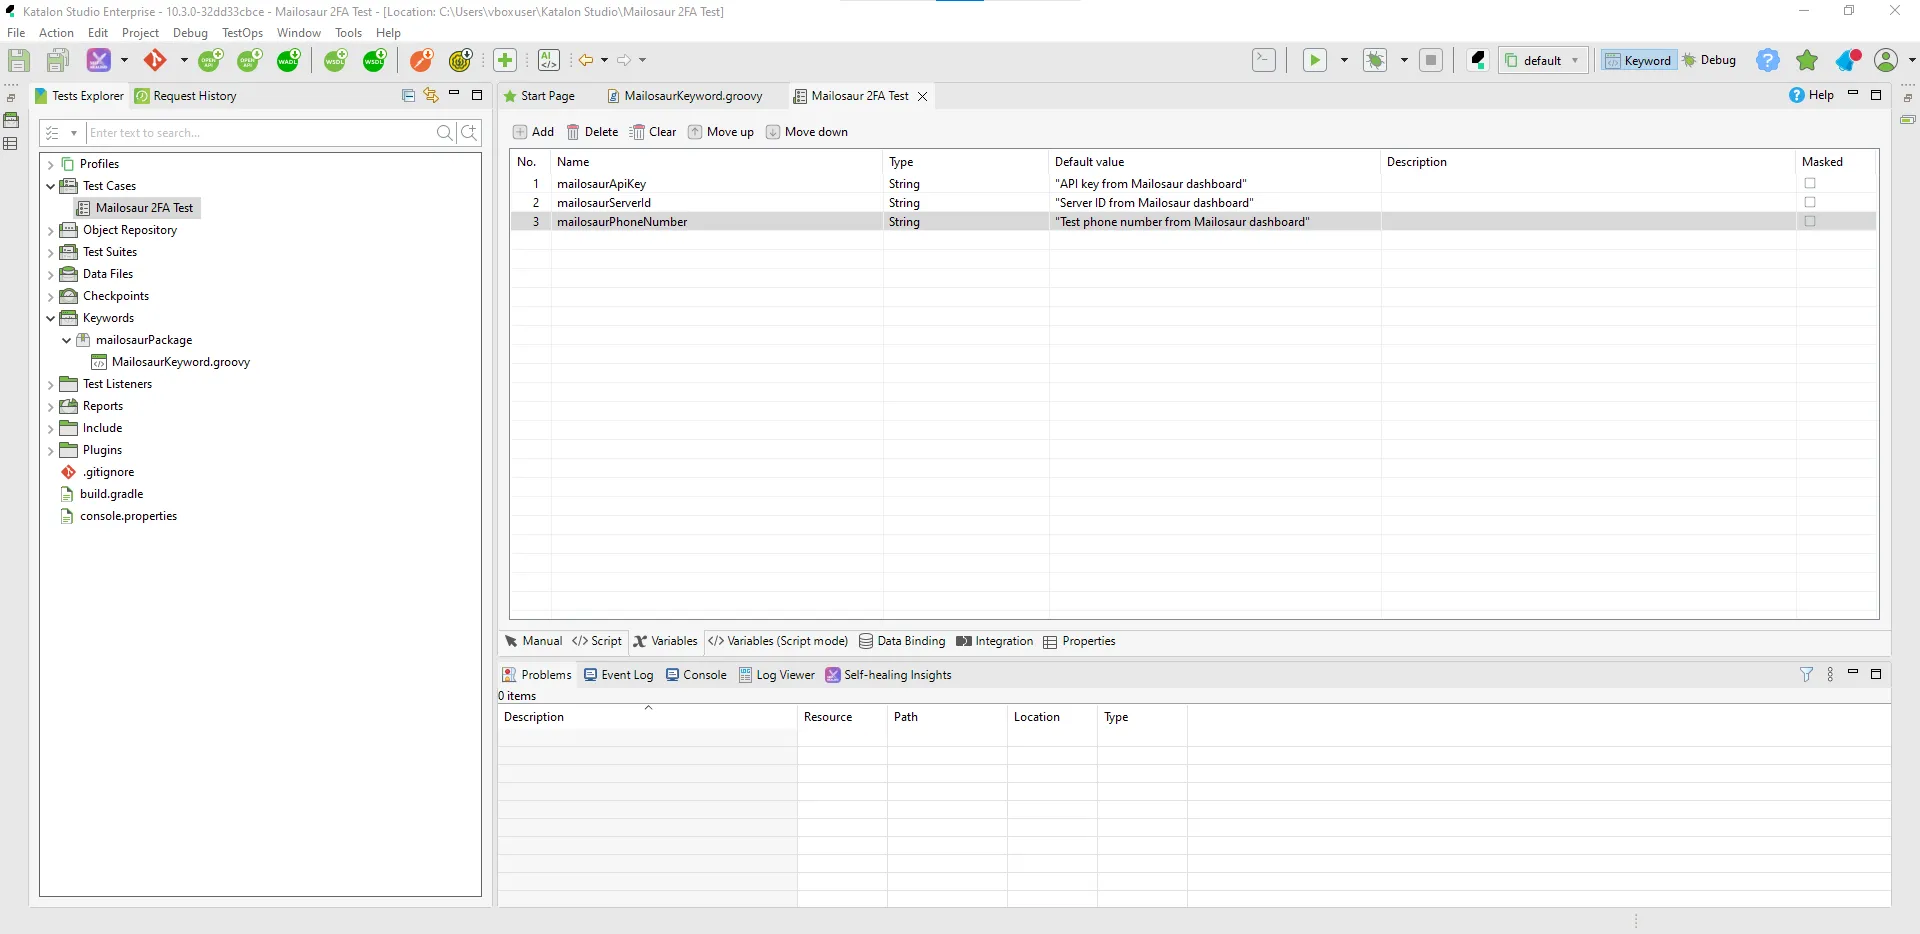Open the default execution profile dropdown
Screen dimensions: 1920x934
click(1574, 60)
